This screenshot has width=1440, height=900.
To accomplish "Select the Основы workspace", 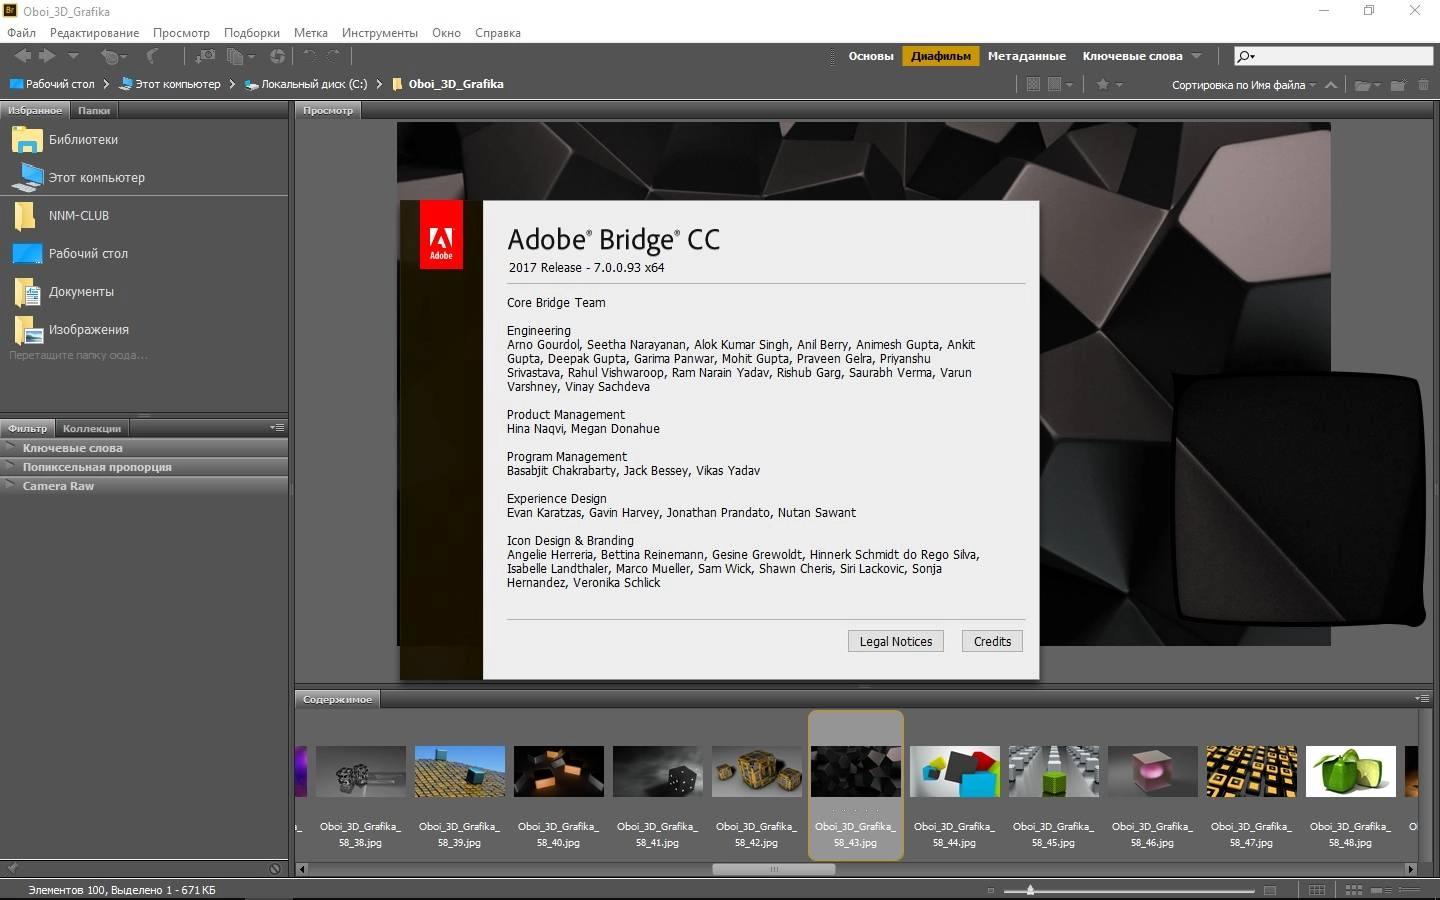I will coord(870,56).
